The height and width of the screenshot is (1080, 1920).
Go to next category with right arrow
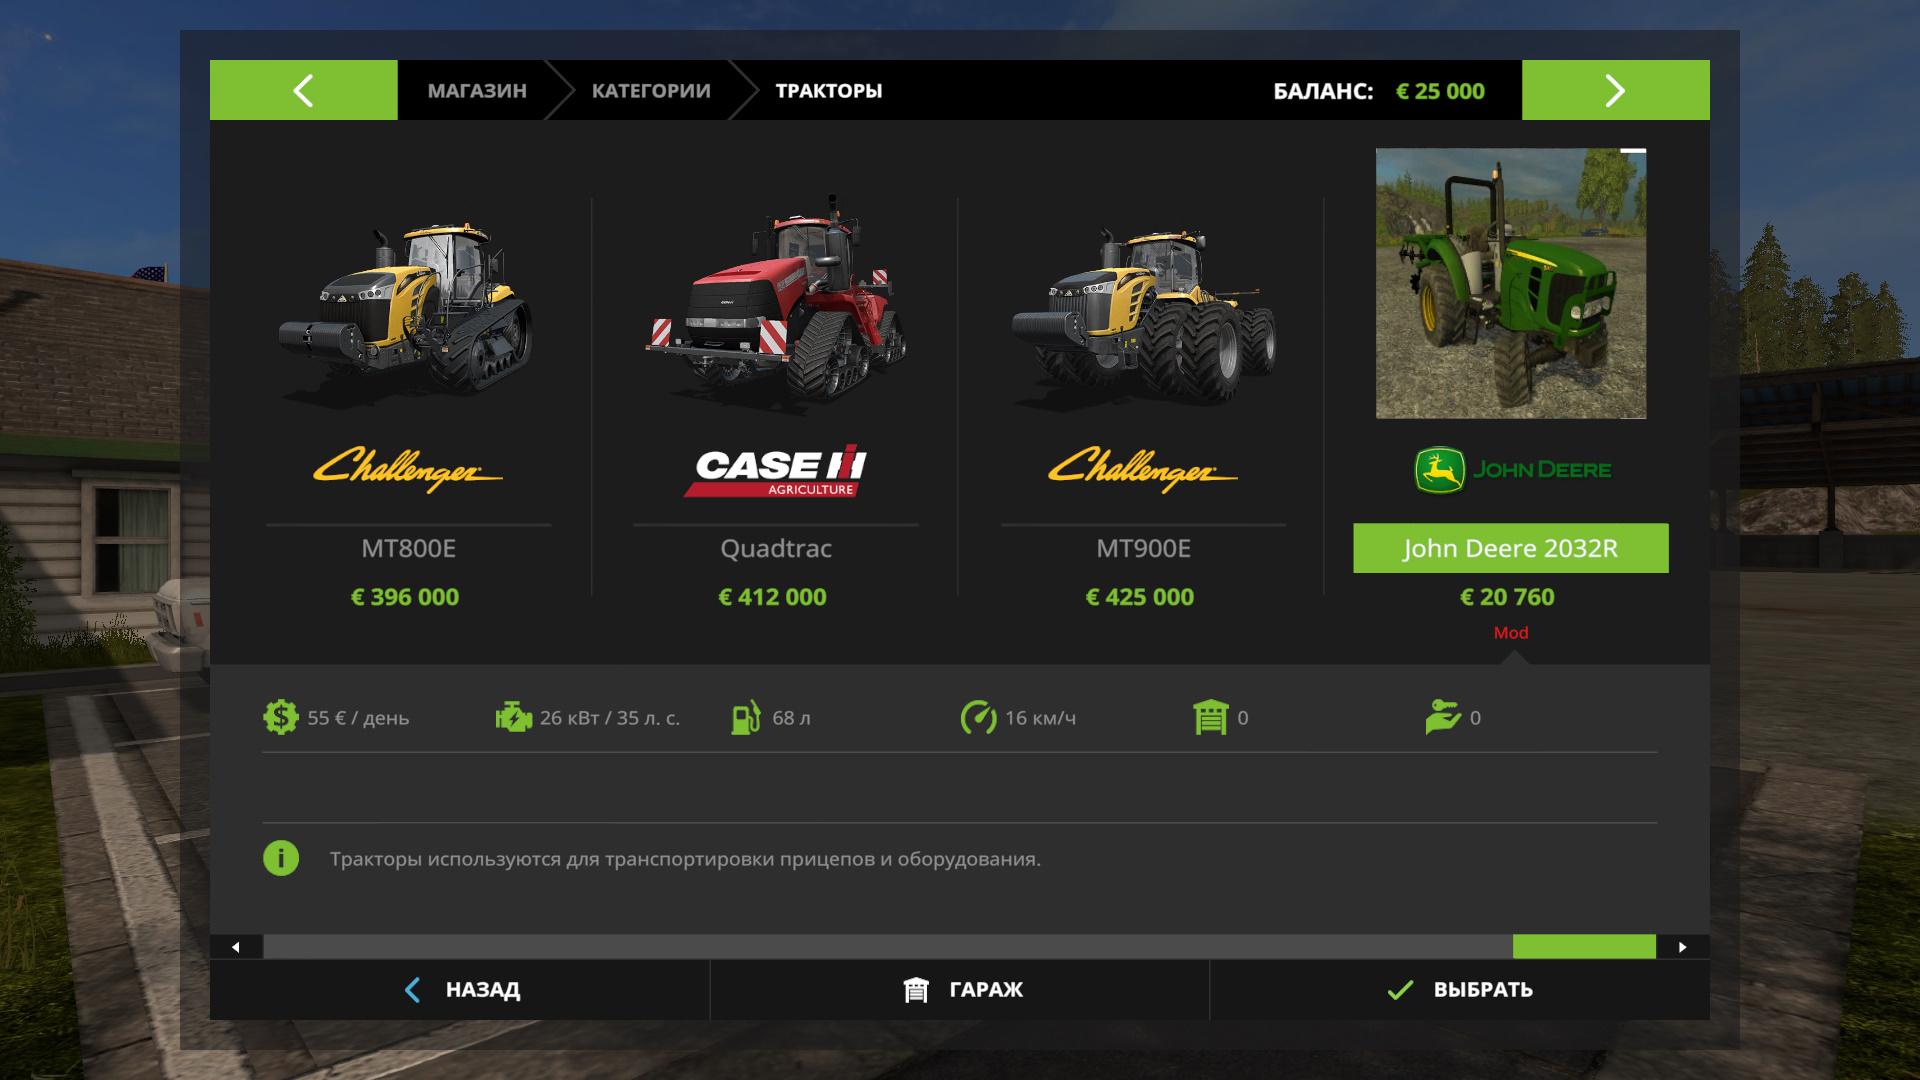click(x=1616, y=90)
